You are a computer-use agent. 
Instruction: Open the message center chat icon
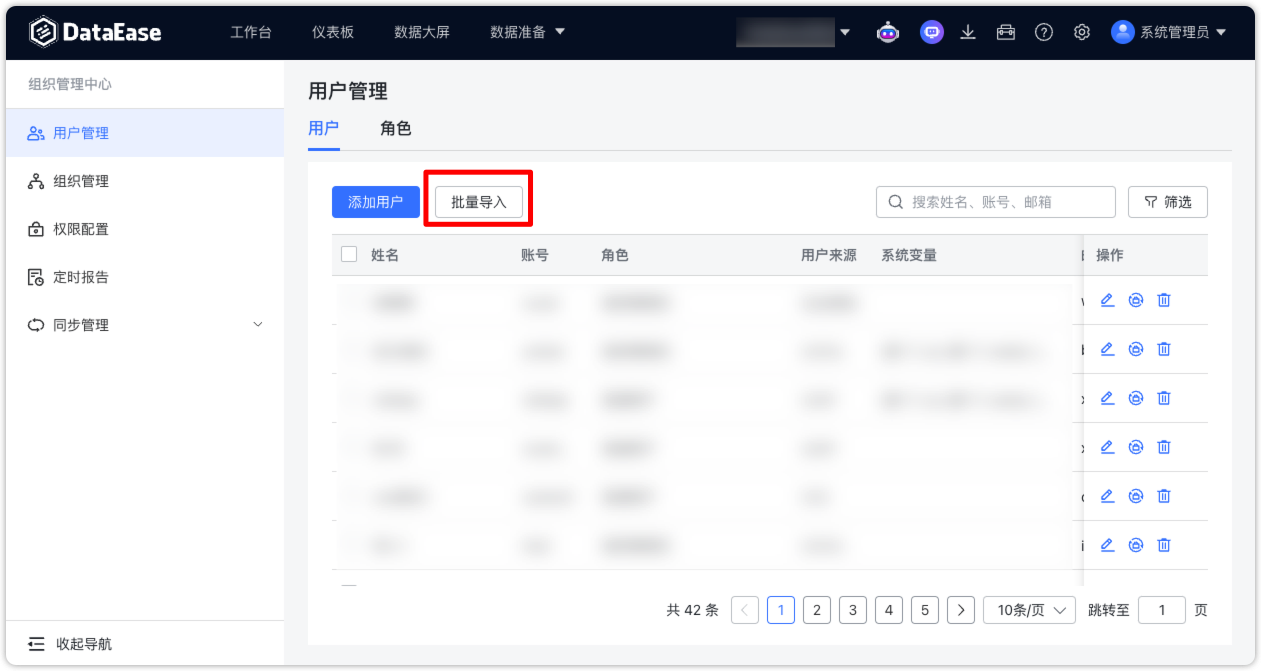click(x=931, y=32)
